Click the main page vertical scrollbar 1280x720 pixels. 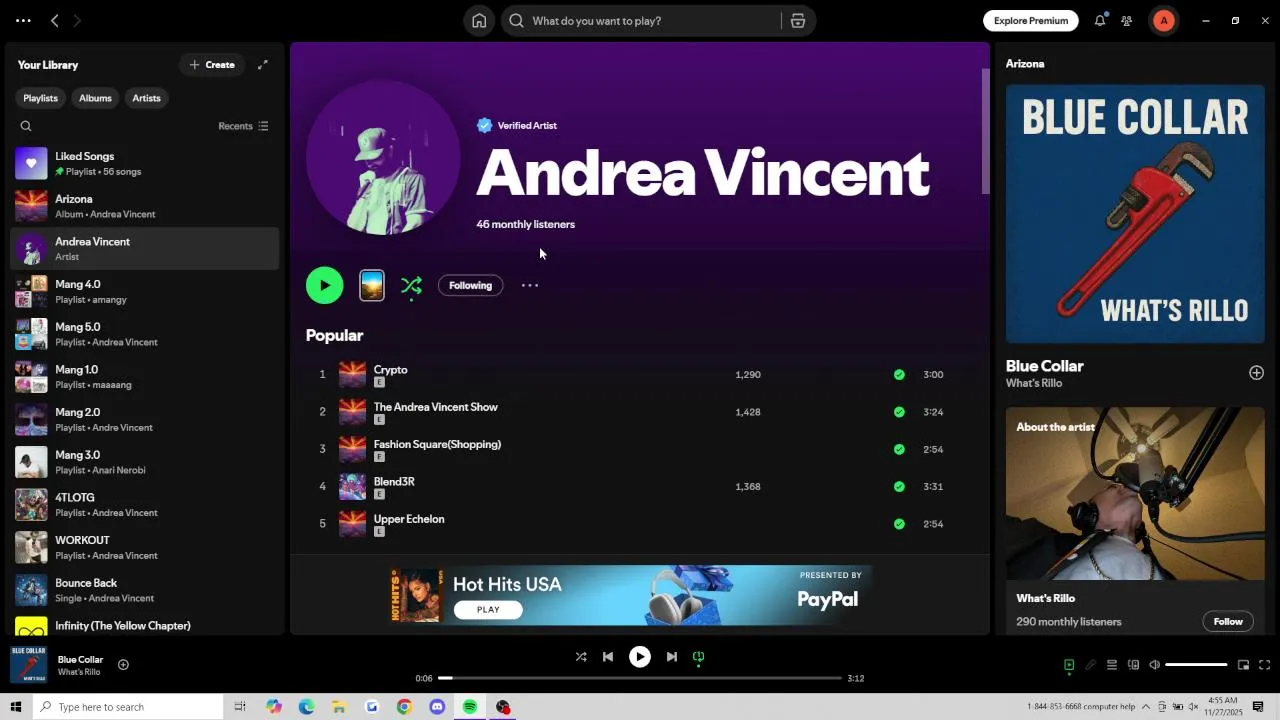tap(985, 131)
